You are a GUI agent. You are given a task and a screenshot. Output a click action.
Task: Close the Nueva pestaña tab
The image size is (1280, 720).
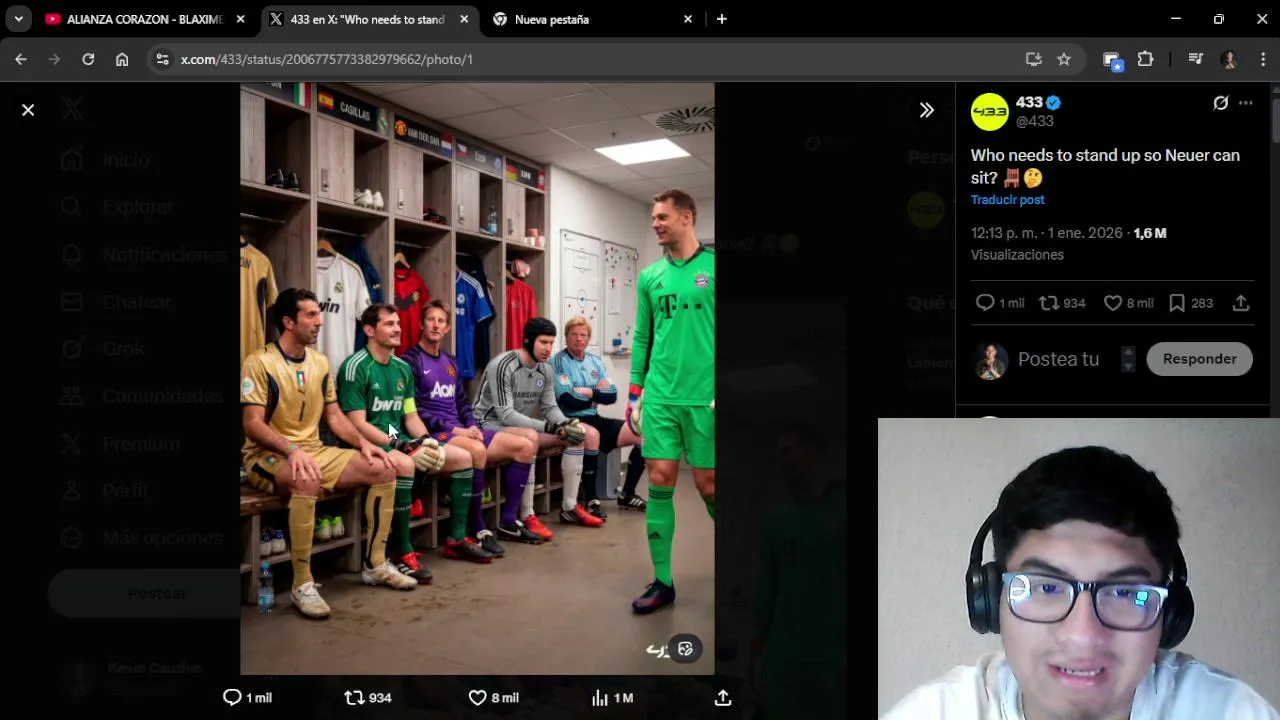(687, 19)
